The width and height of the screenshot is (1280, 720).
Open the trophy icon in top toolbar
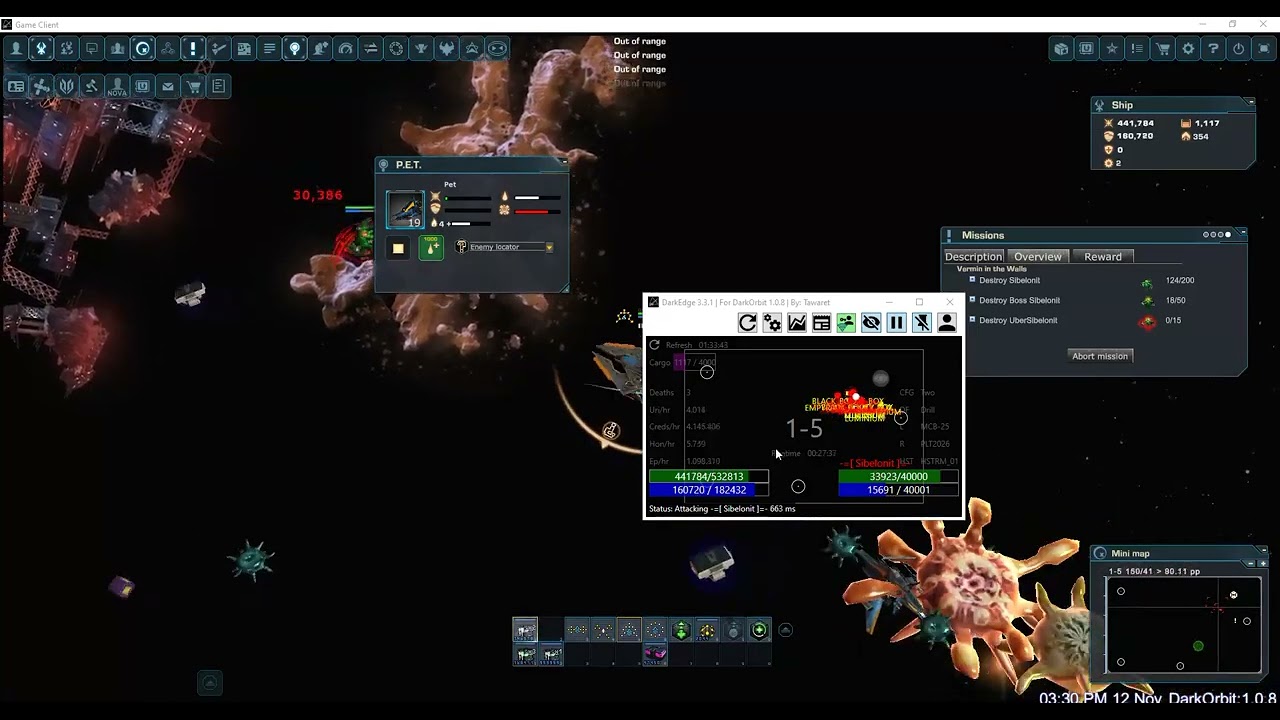[x=422, y=48]
